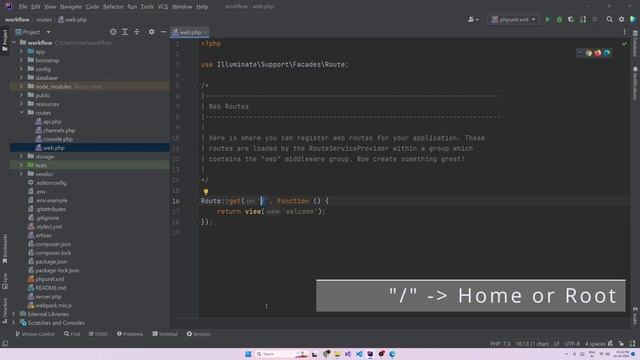Screen dimensions: 640x360
Task: Start debugging with the green bug icon
Action: coord(559,19)
